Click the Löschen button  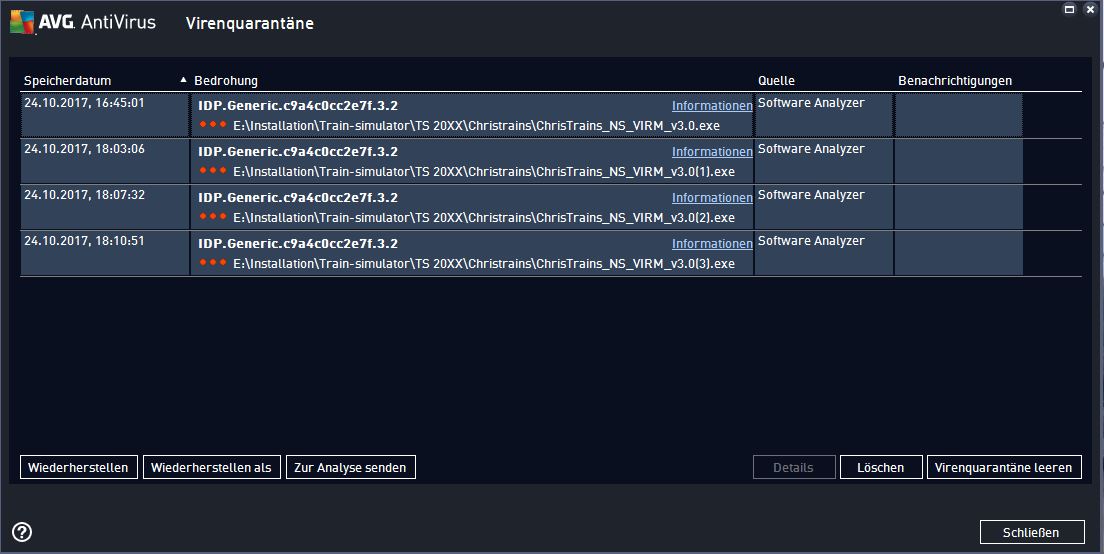coord(881,467)
